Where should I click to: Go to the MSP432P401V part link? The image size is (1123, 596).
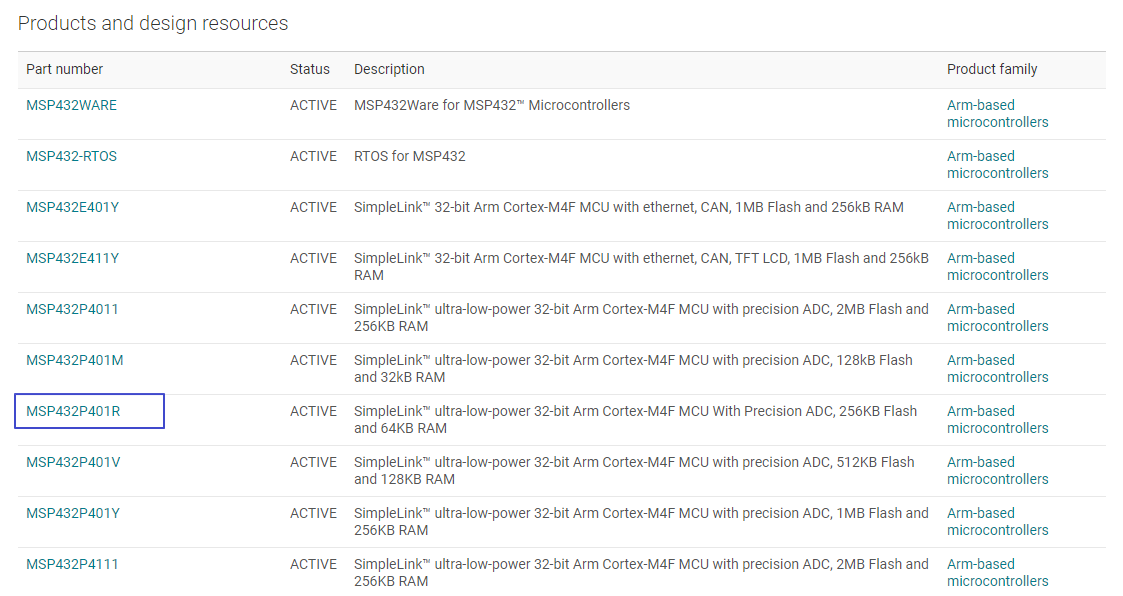(73, 462)
